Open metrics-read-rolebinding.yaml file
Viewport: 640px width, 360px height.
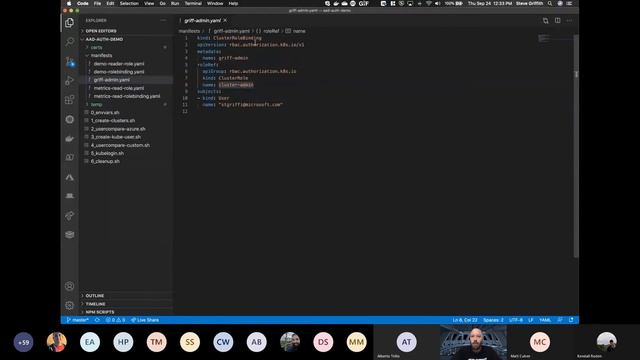(127, 96)
